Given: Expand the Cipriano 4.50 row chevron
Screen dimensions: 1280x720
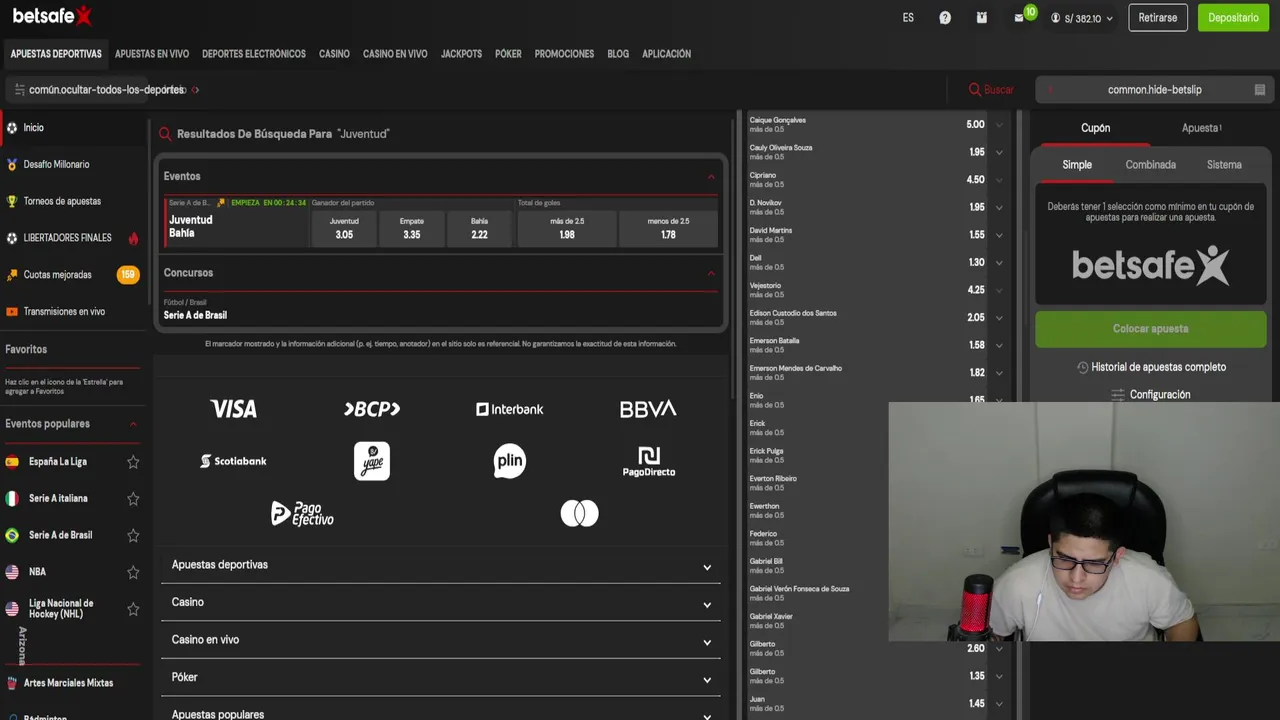Looking at the screenshot, I should tap(999, 180).
